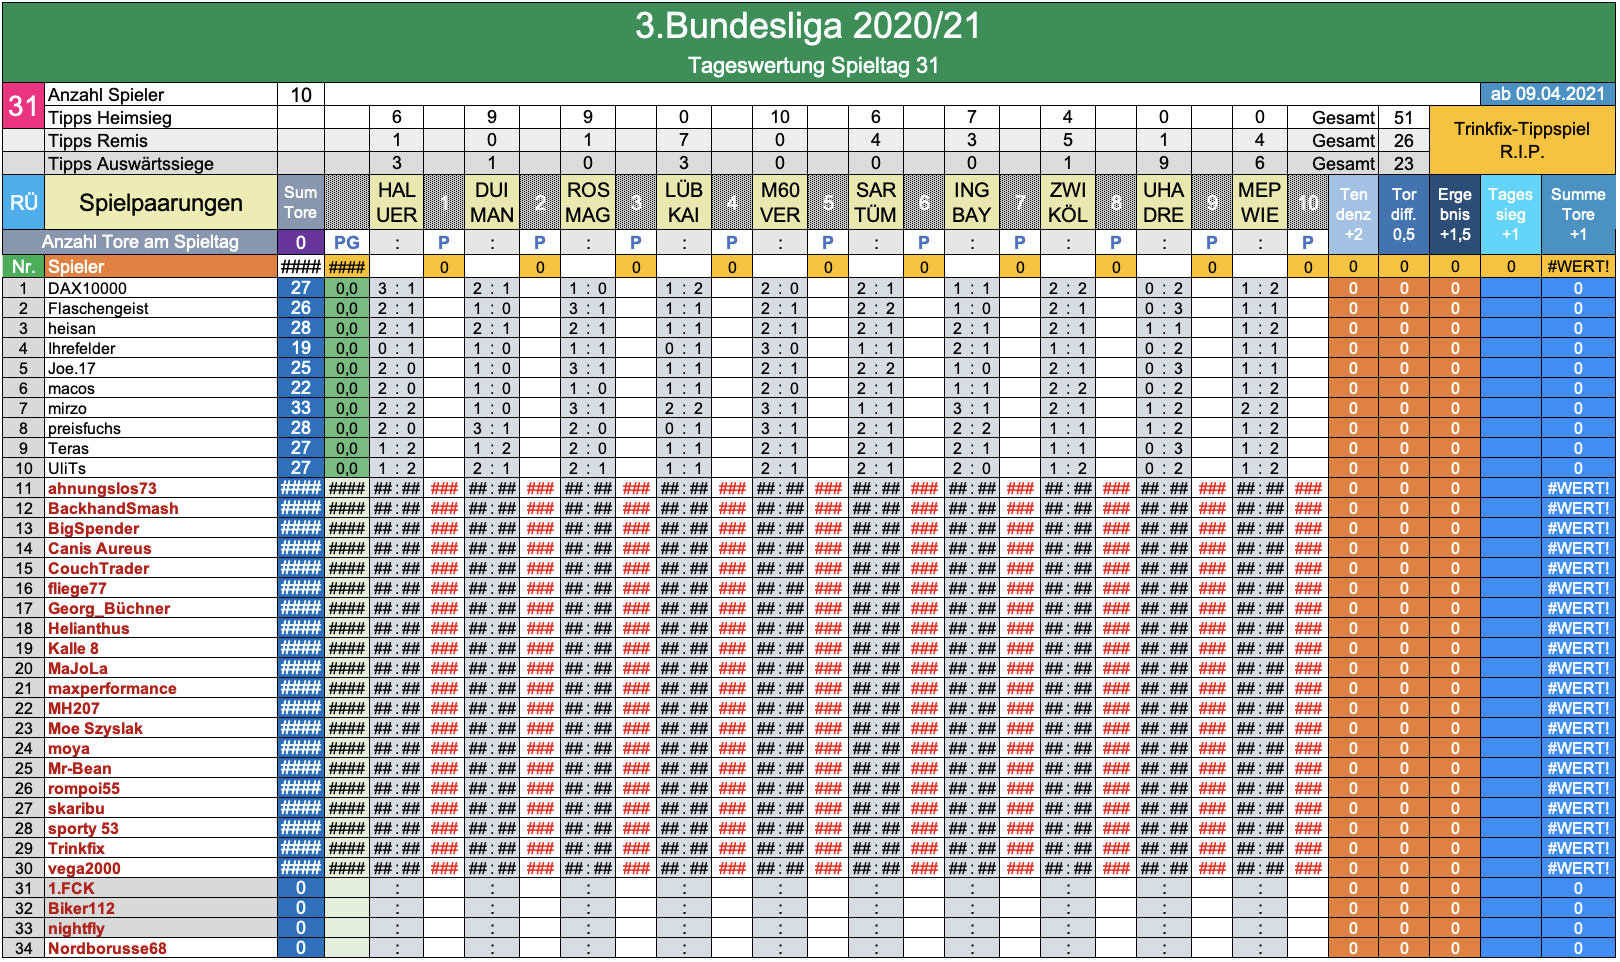Click red player name Georg_Büchner

click(x=109, y=608)
